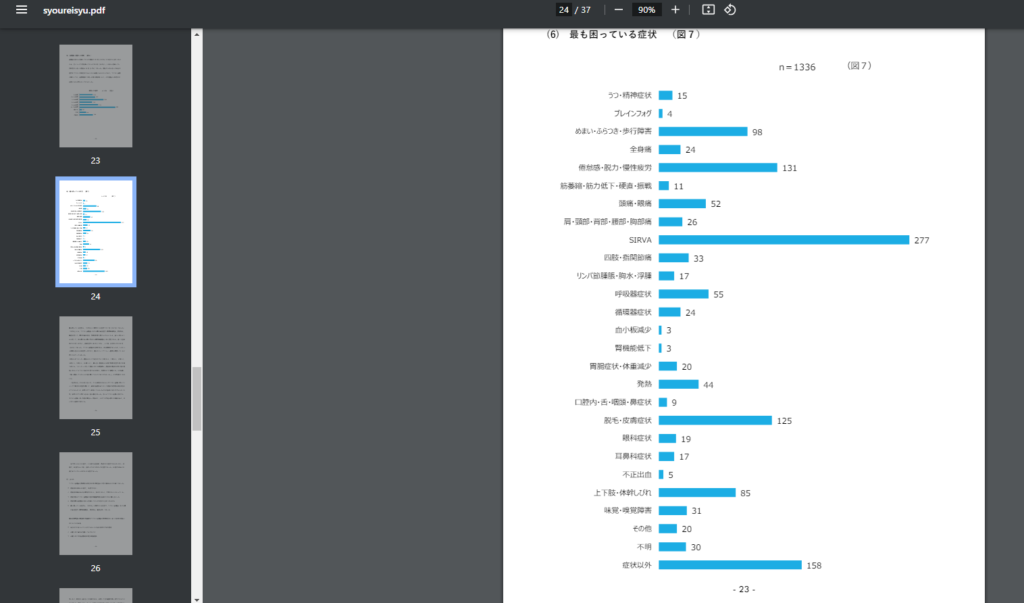Toggle the sidebar with the hamburger menu icon

(x=21, y=10)
